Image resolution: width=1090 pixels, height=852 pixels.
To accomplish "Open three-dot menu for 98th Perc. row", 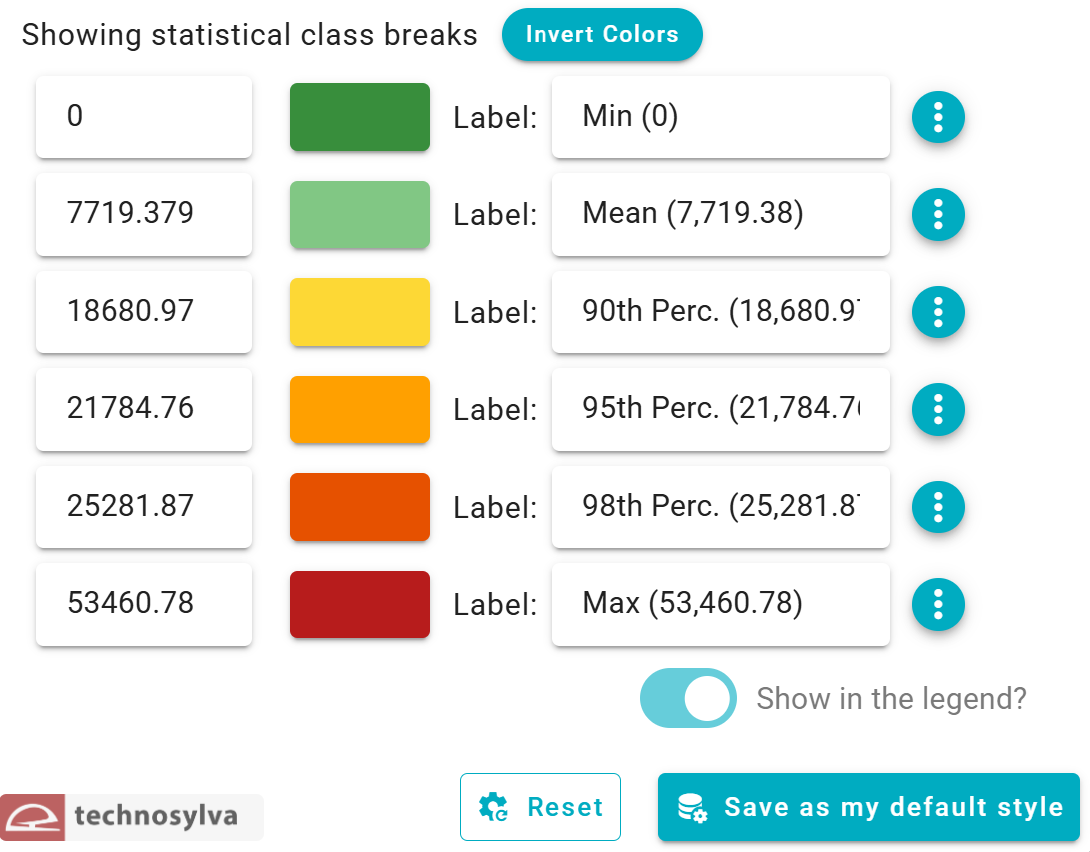I will point(938,507).
